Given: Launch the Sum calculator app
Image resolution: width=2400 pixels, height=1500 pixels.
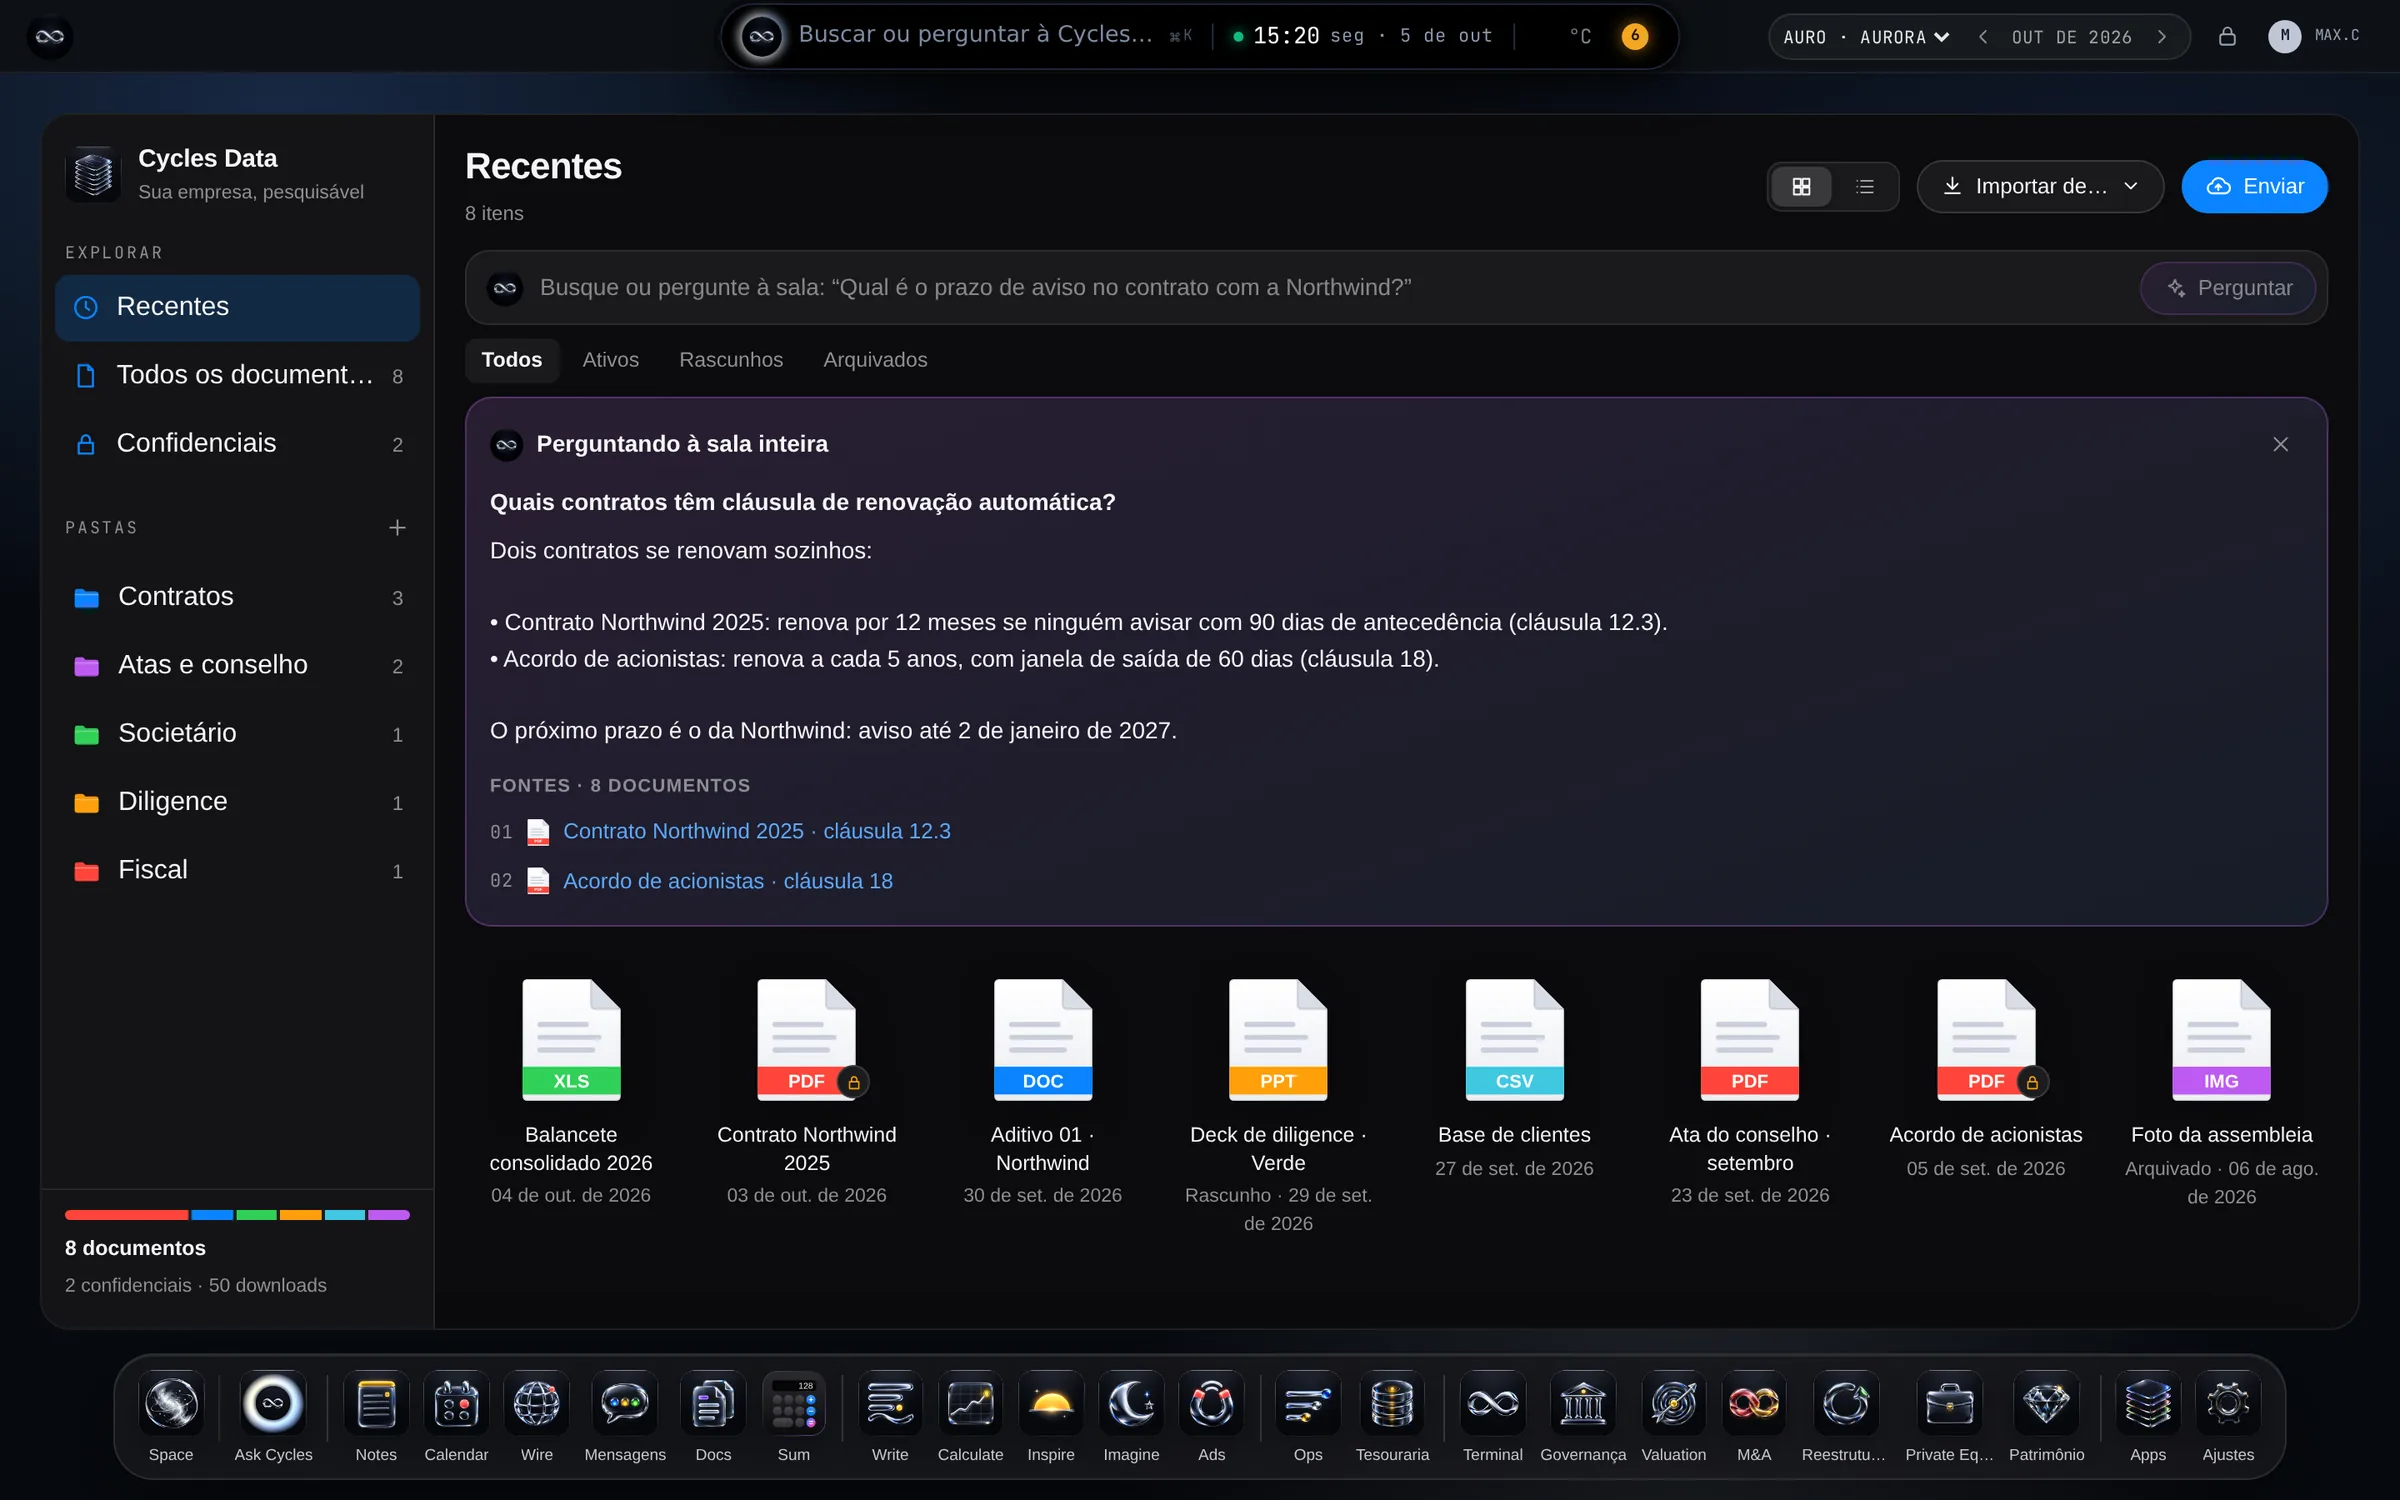Looking at the screenshot, I should pyautogui.click(x=794, y=1415).
